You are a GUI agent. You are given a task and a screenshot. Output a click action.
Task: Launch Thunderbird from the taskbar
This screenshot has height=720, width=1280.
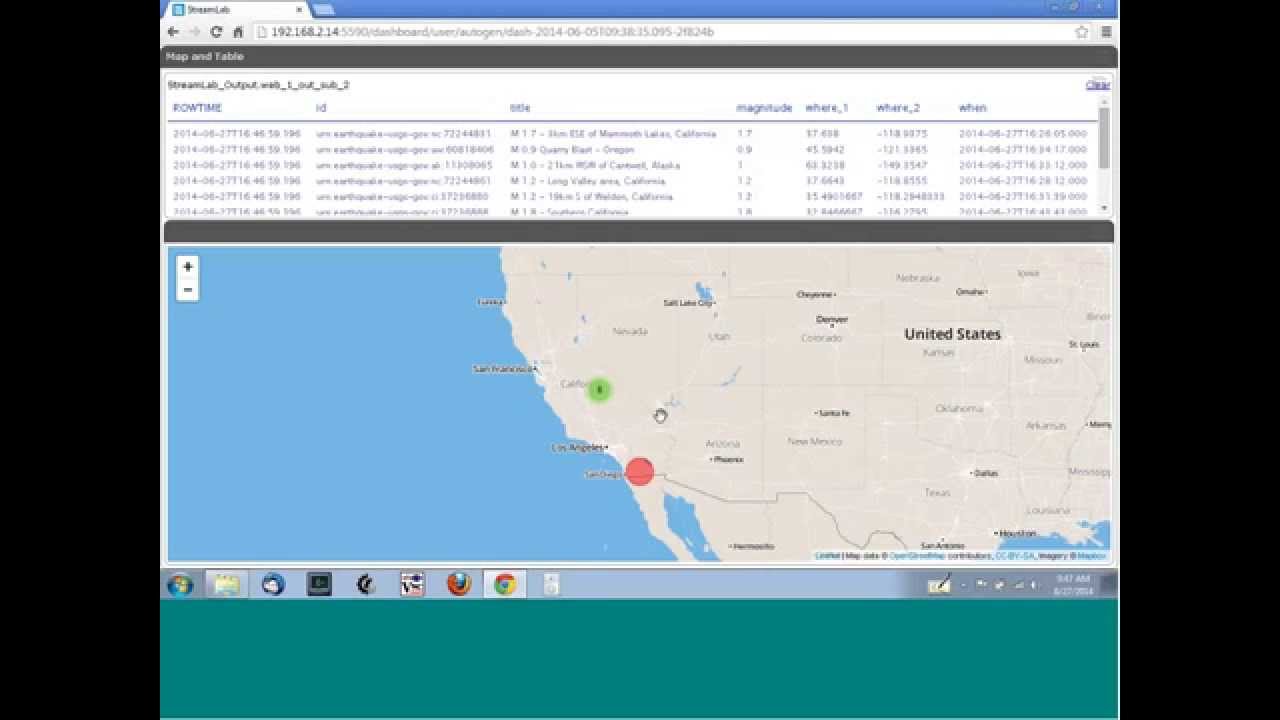(273, 585)
